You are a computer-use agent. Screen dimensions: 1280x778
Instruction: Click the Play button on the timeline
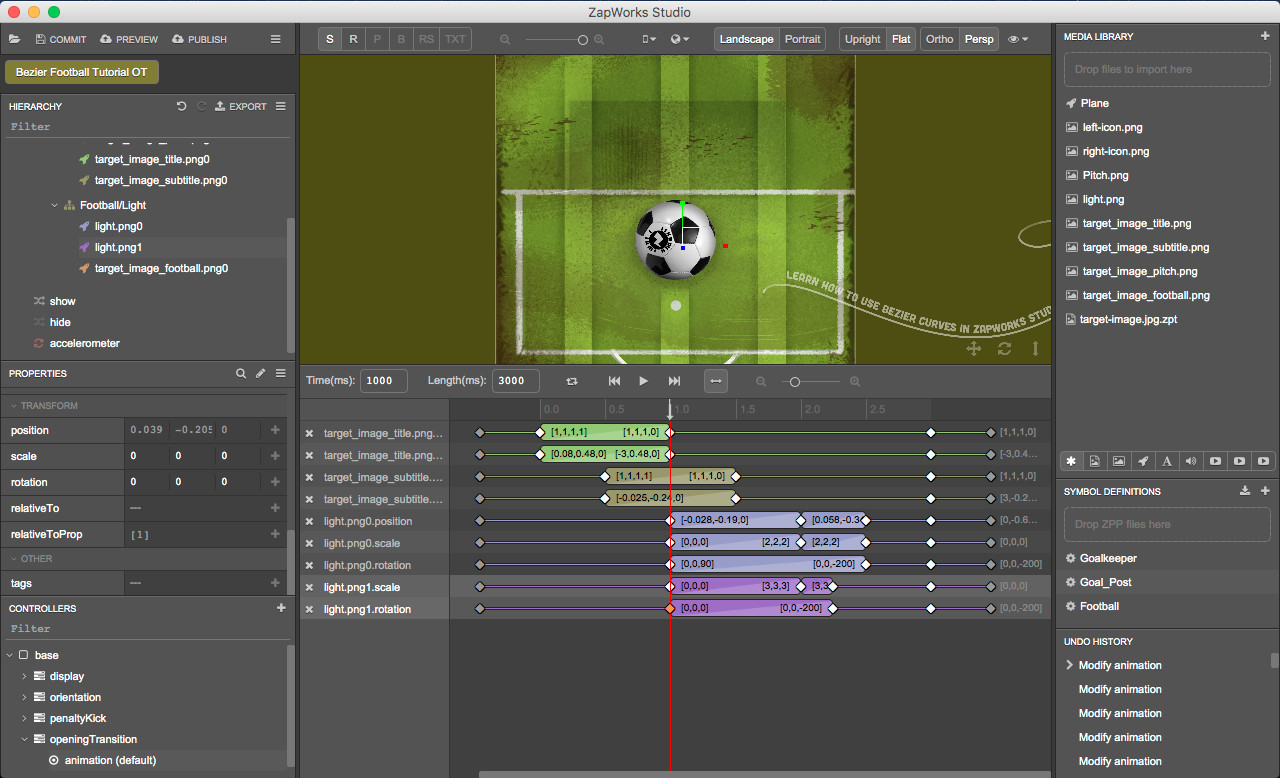(643, 380)
